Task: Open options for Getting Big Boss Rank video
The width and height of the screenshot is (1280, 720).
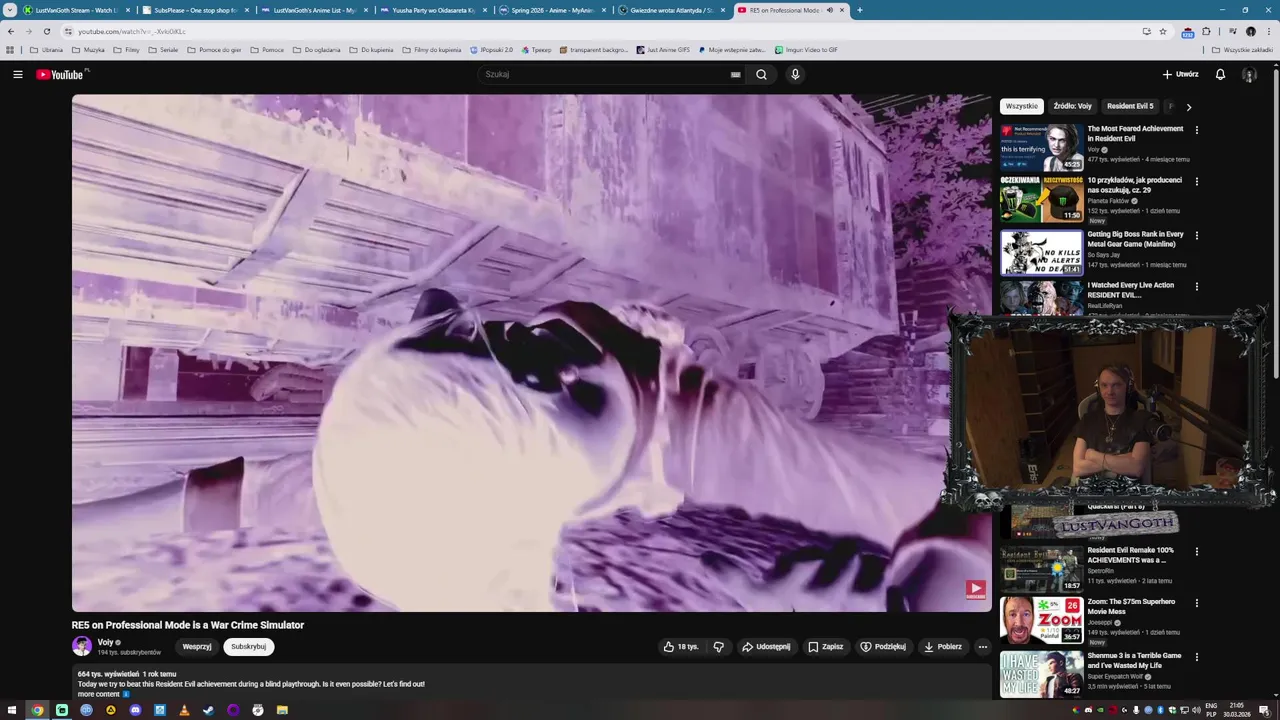Action: tap(1196, 236)
